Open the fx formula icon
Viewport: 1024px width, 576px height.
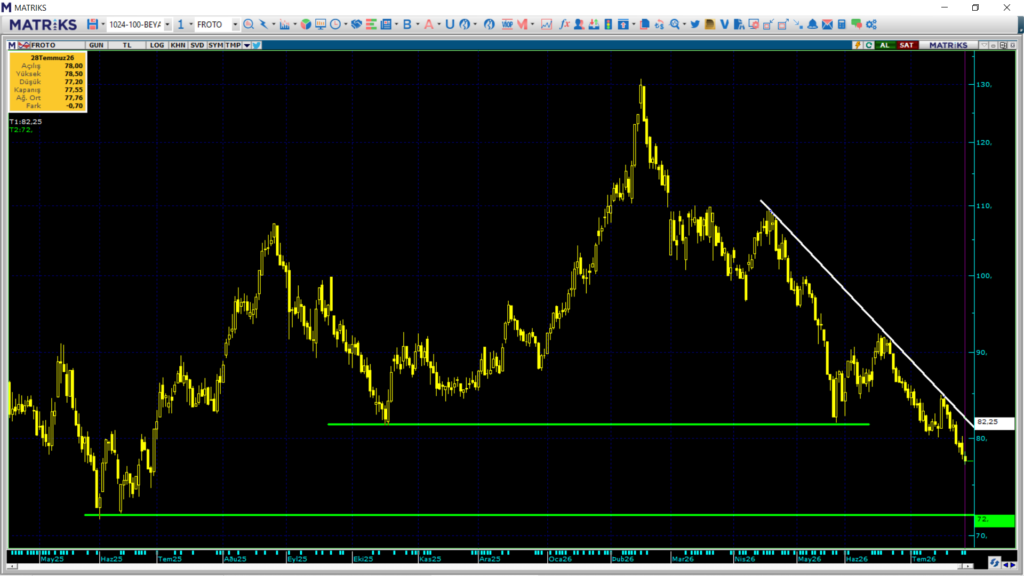(x=565, y=24)
